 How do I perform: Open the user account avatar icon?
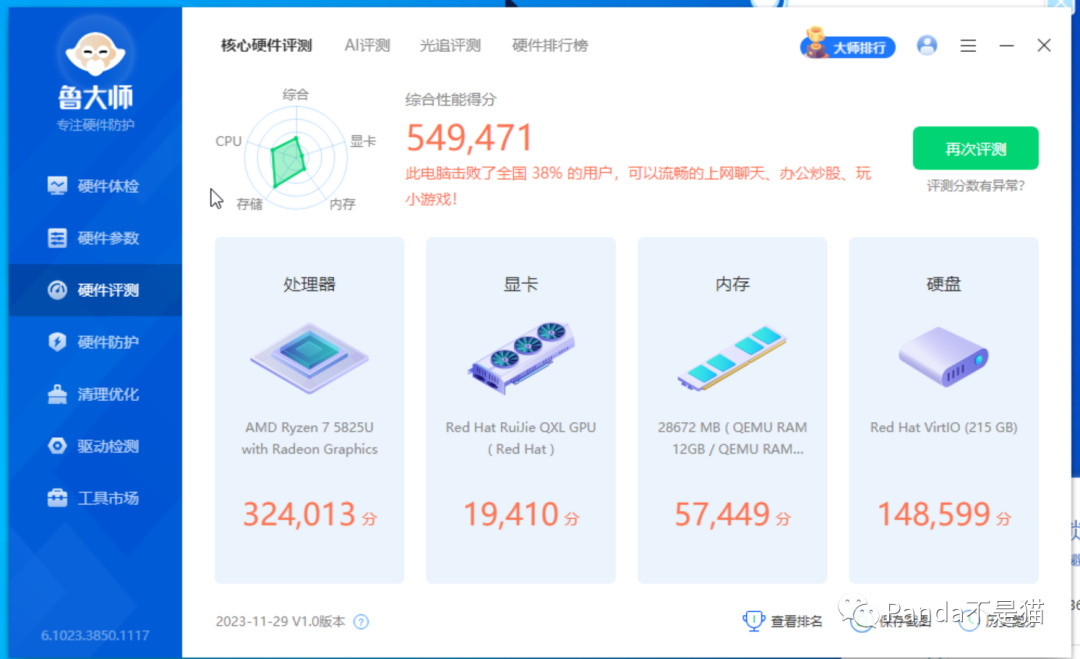tap(927, 45)
